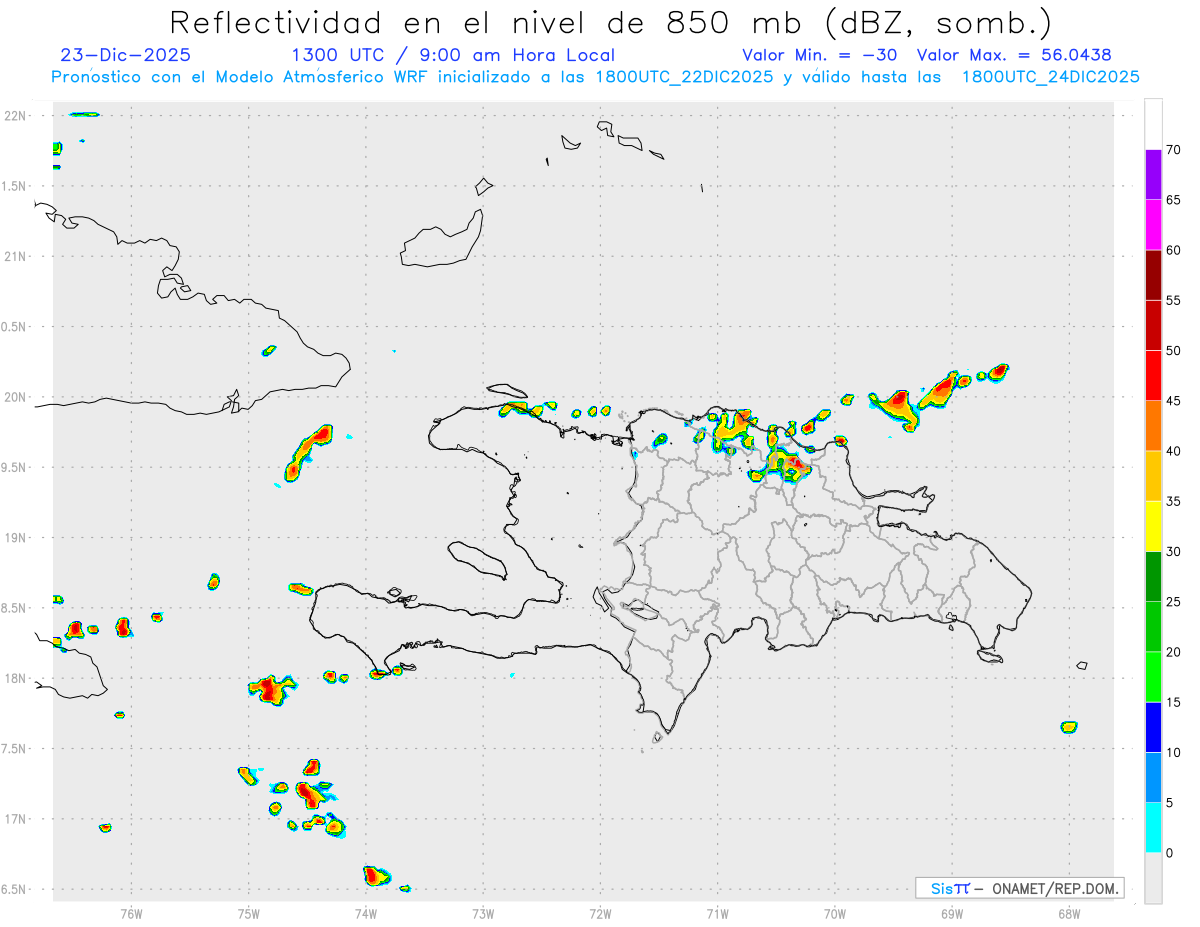Screen dimensions: 1200x927
Task: Click the '0.5N' latitude label
Action: (14, 327)
